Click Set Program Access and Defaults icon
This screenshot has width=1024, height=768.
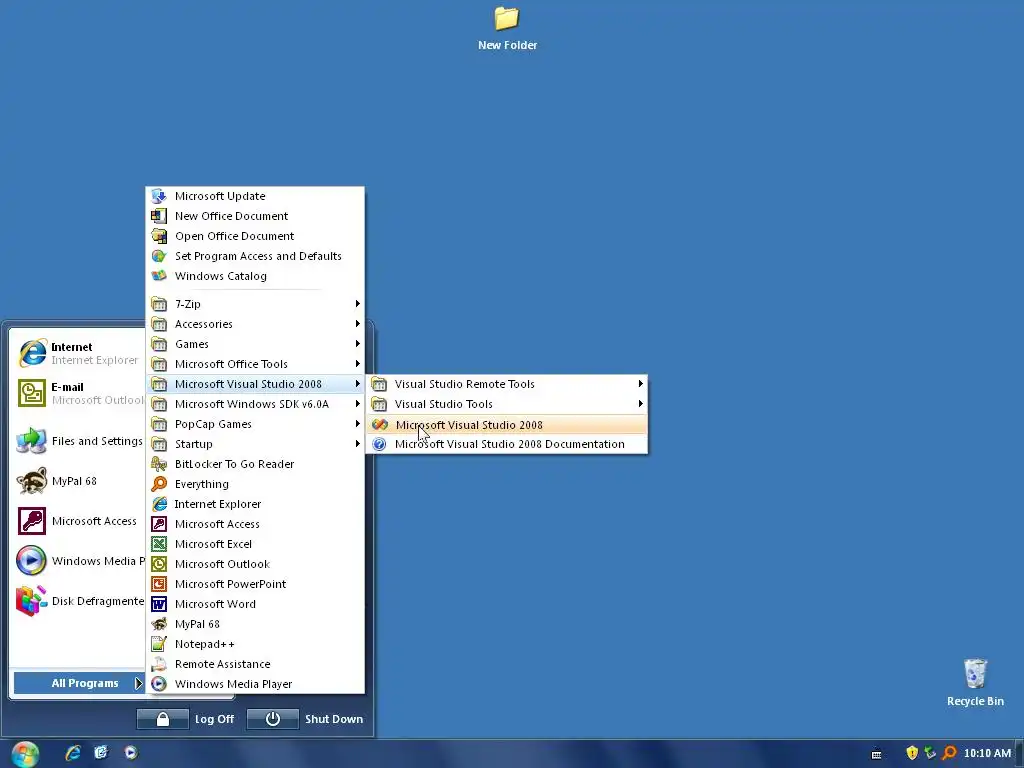[159, 256]
